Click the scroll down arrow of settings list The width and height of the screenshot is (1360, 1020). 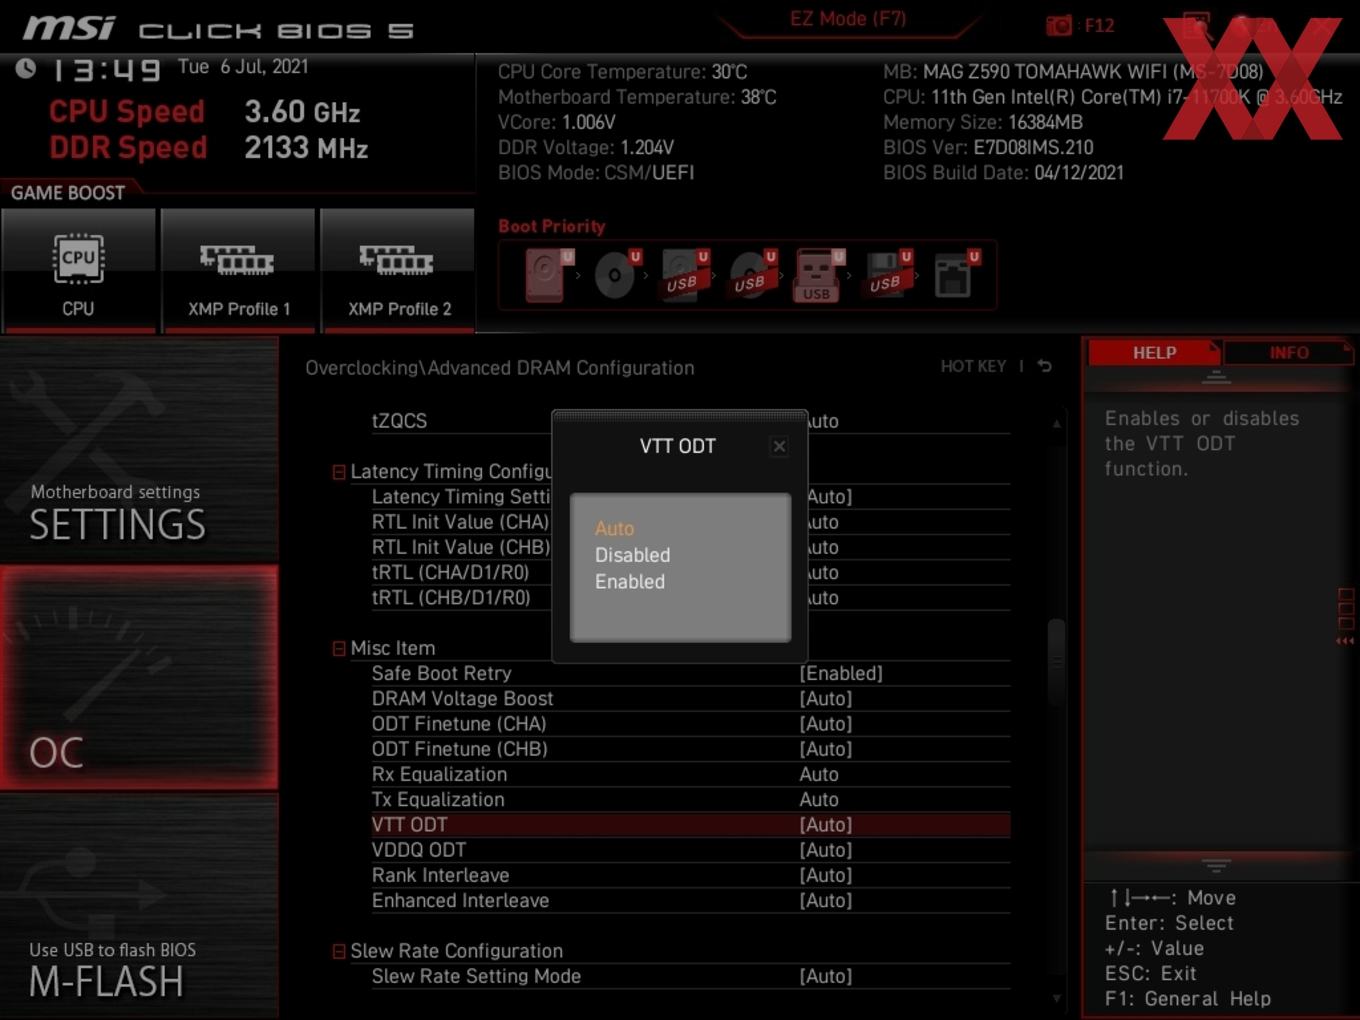tap(1057, 998)
